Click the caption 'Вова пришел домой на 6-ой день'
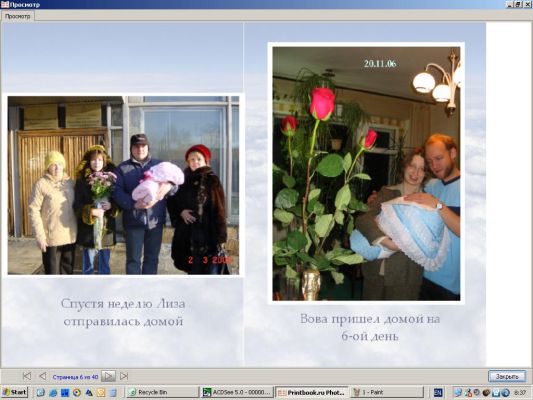Viewport: 533px width, 400px height. [x=370, y=327]
